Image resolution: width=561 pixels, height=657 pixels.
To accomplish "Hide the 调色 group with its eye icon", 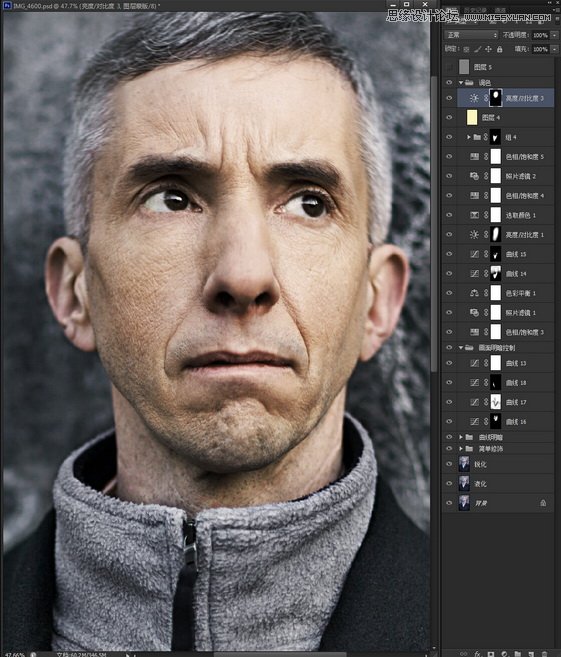I will point(449,83).
